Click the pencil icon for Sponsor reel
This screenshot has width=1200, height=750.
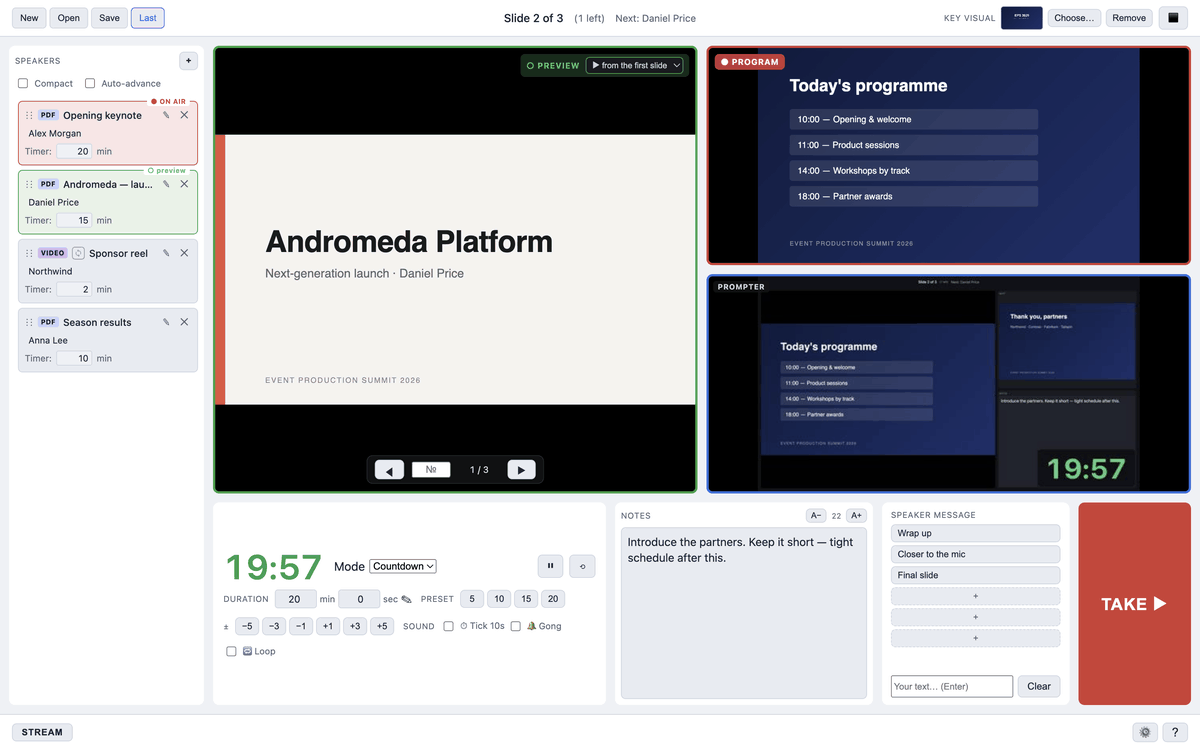[166, 253]
